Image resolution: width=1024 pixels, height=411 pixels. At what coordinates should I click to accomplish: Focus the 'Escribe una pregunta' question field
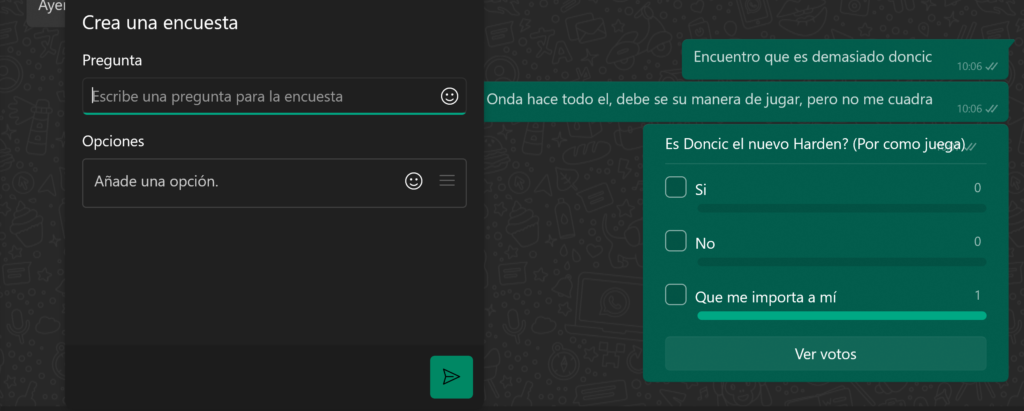[260, 97]
